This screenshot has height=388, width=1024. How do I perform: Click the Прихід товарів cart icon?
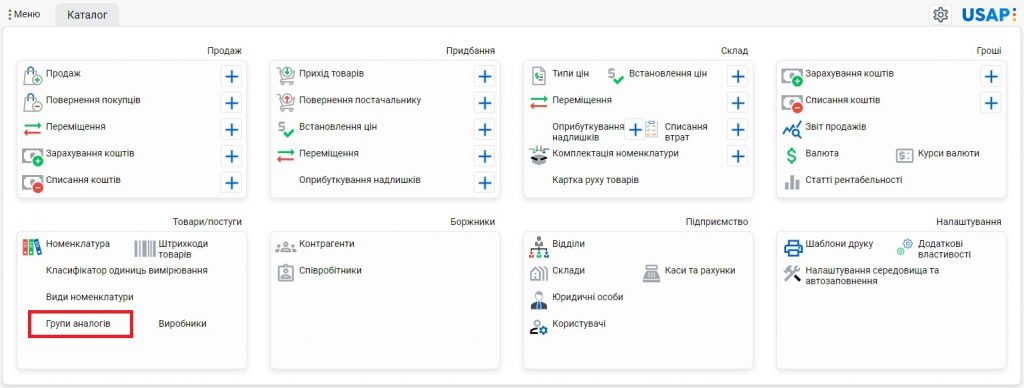tap(285, 76)
